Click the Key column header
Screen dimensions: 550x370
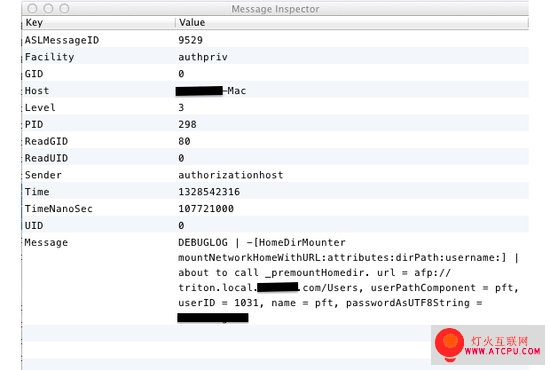tap(98, 22)
